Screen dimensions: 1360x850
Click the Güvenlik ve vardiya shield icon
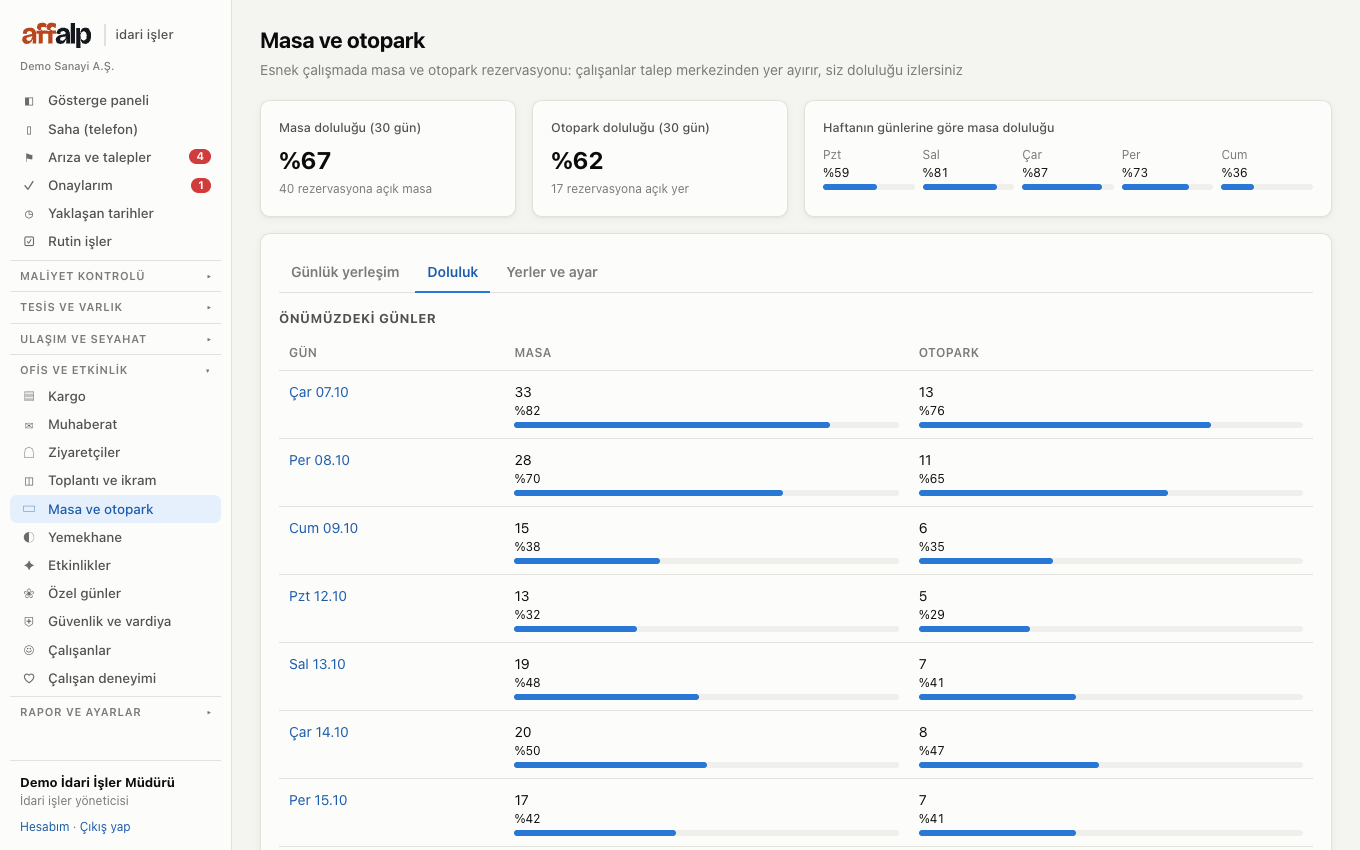click(29, 622)
